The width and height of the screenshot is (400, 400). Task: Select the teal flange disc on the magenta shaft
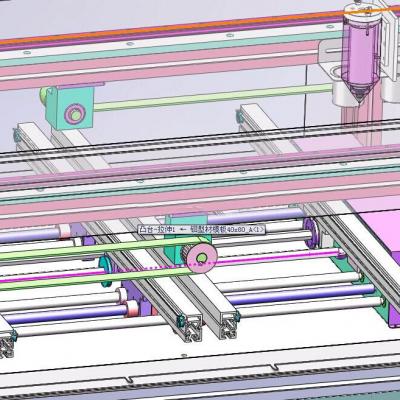105,270
